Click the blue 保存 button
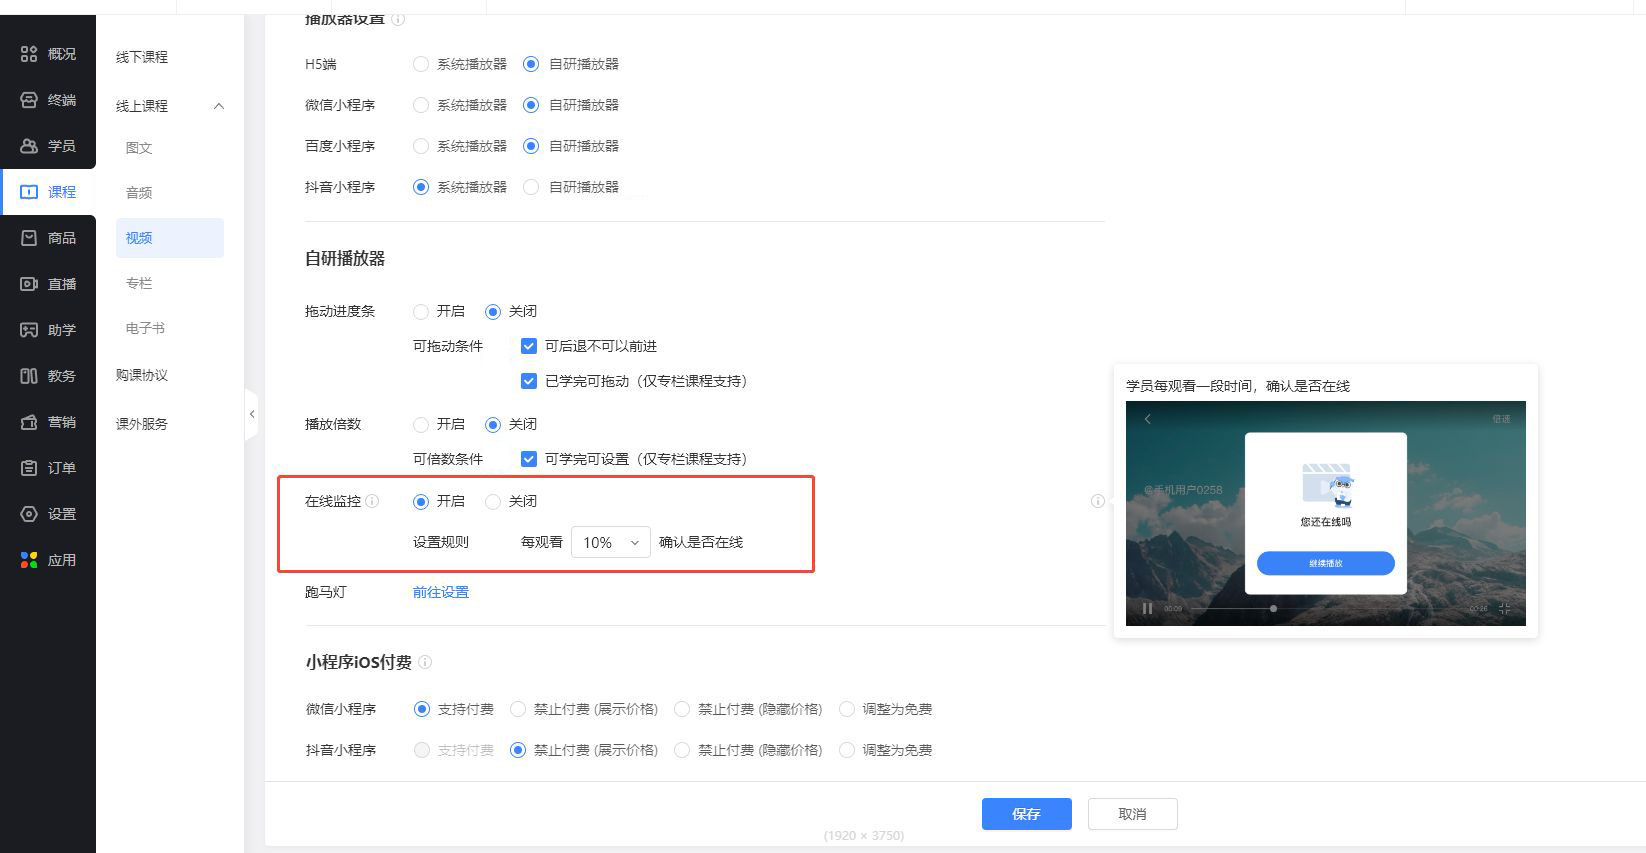 click(1026, 814)
